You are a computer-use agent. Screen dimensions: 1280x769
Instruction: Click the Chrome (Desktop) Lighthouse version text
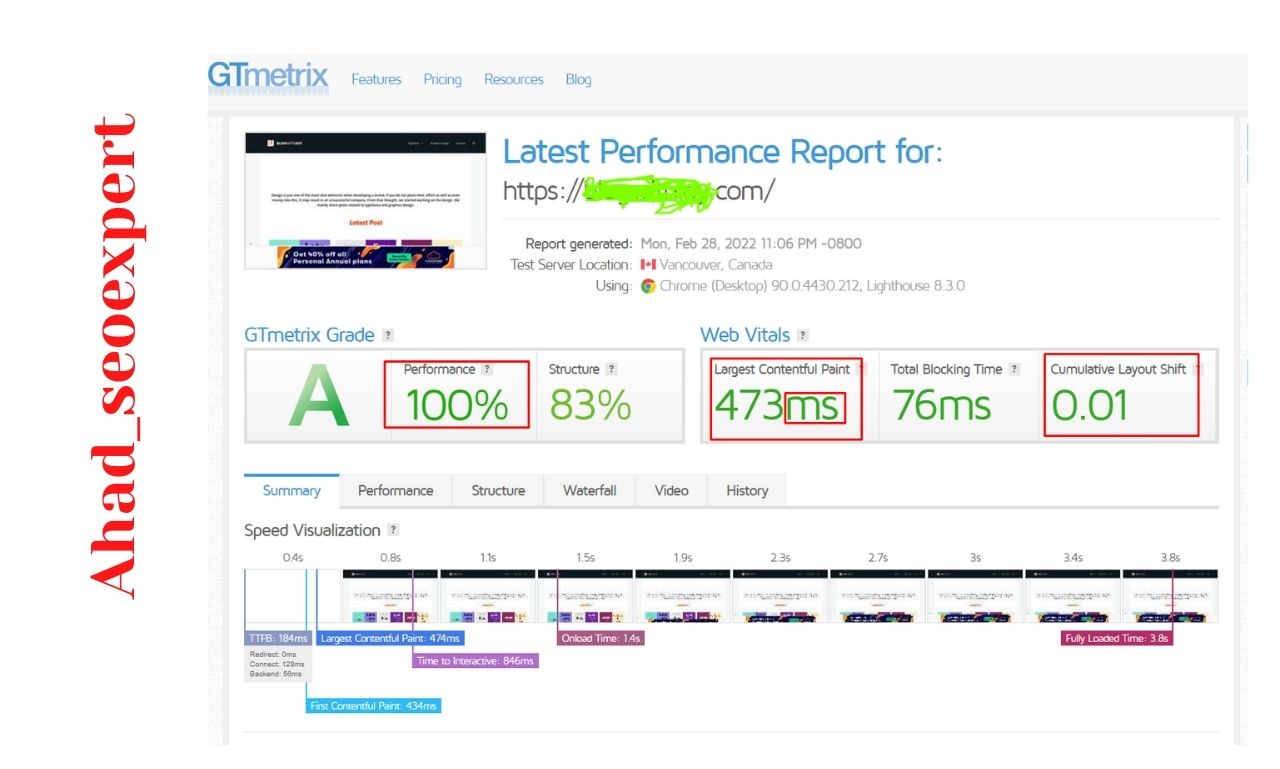[x=812, y=286]
